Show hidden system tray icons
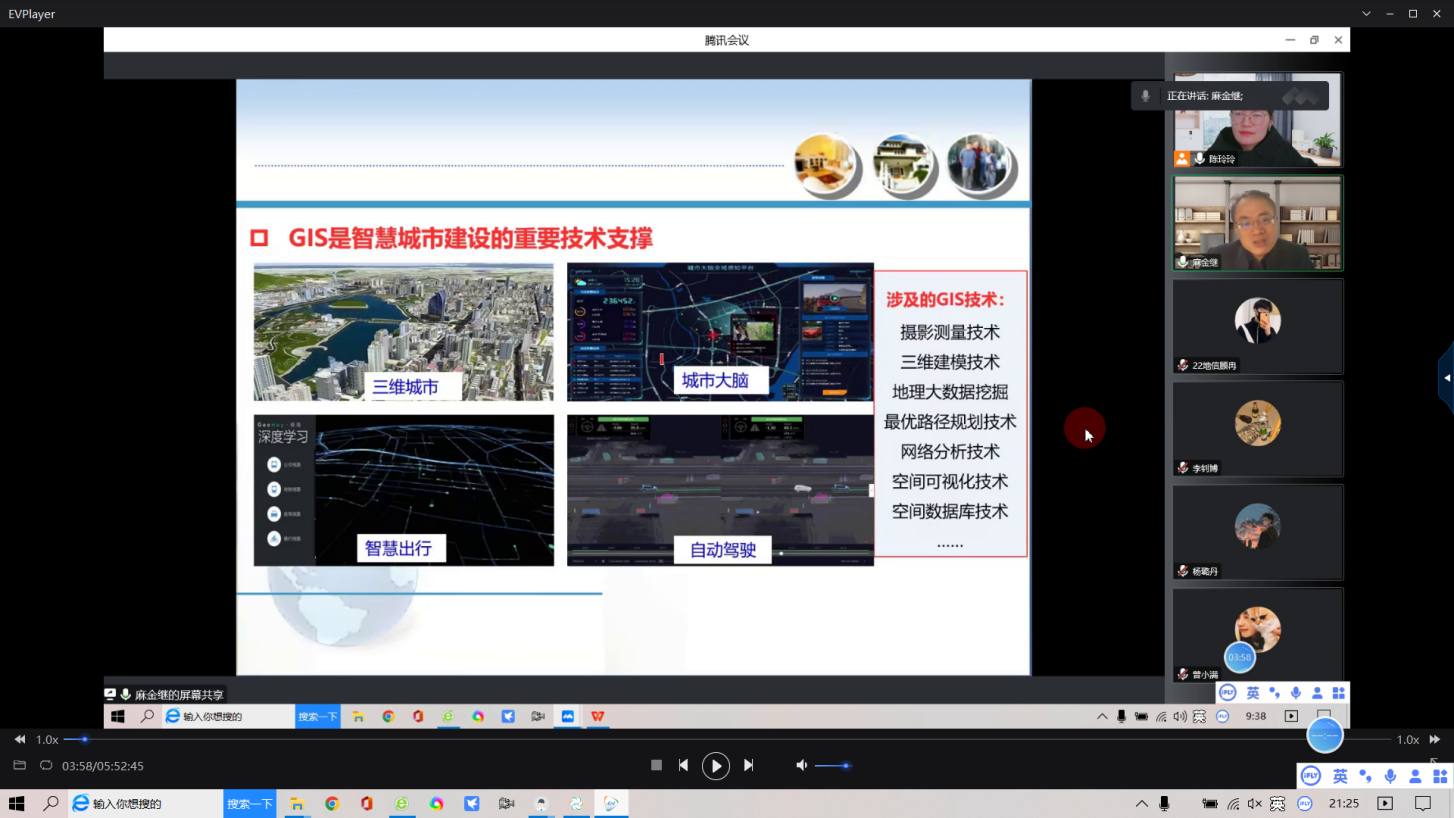The image size is (1454, 818). tap(1141, 803)
